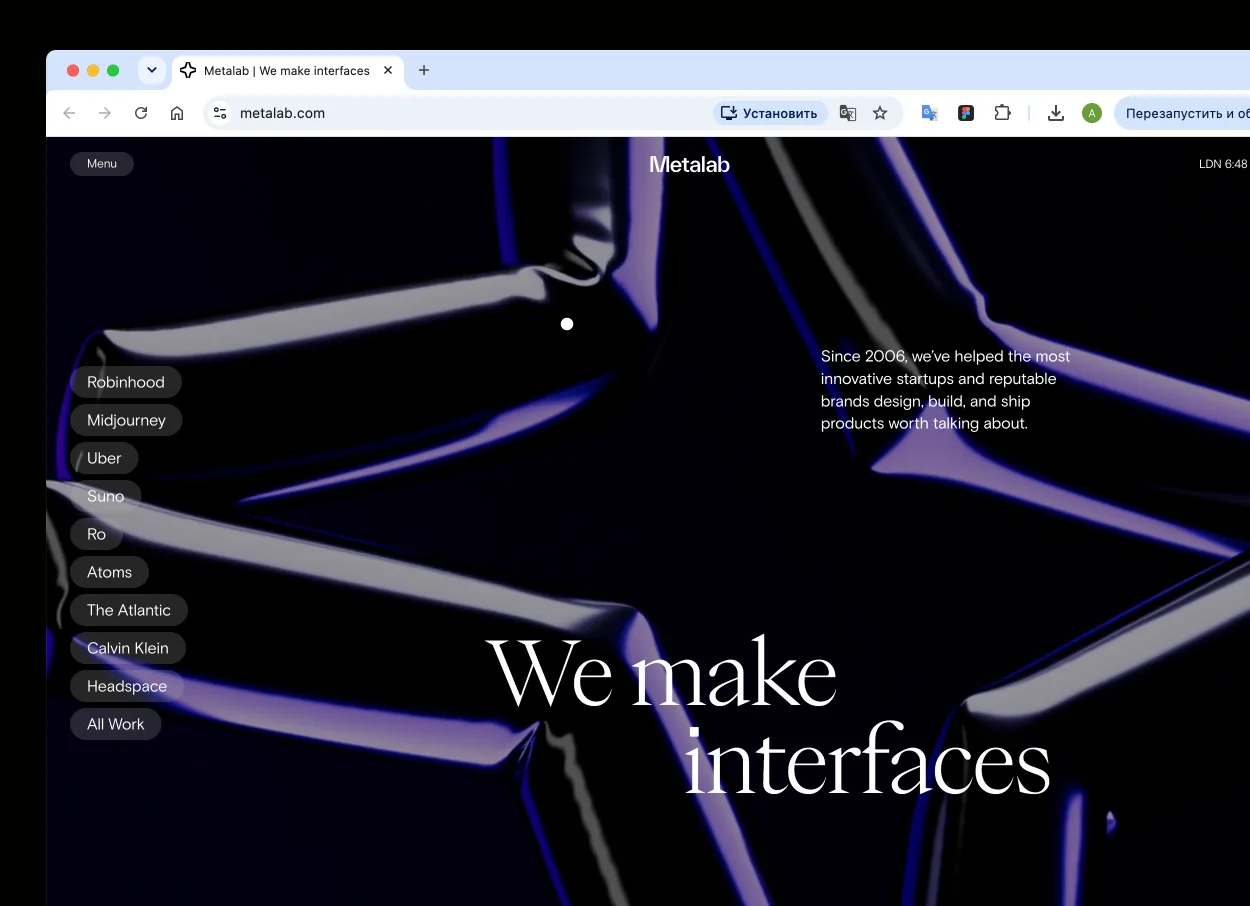Open the Ro project
The width and height of the screenshot is (1250, 906).
[x=97, y=534]
